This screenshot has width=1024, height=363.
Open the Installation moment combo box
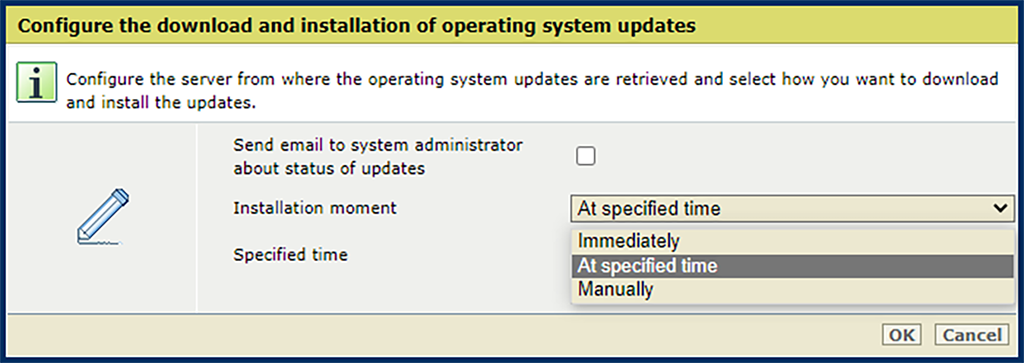tap(792, 209)
